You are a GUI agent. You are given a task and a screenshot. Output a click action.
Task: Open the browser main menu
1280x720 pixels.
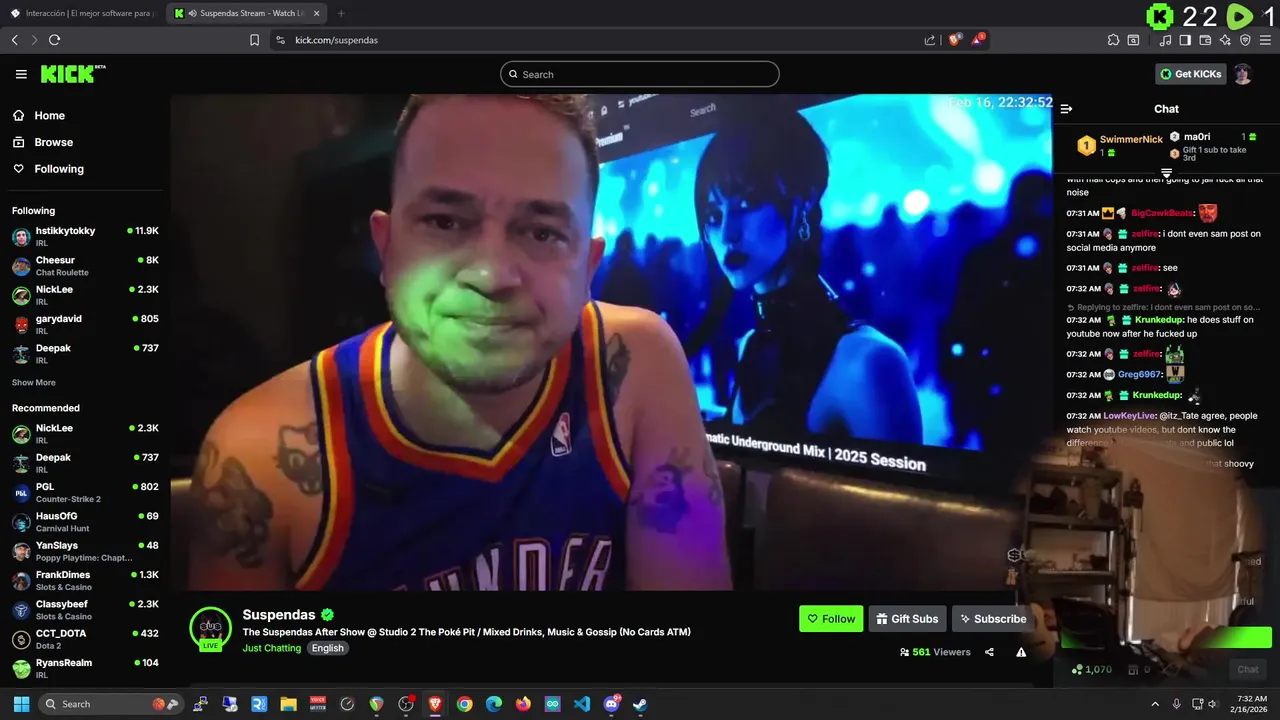tap(1265, 40)
